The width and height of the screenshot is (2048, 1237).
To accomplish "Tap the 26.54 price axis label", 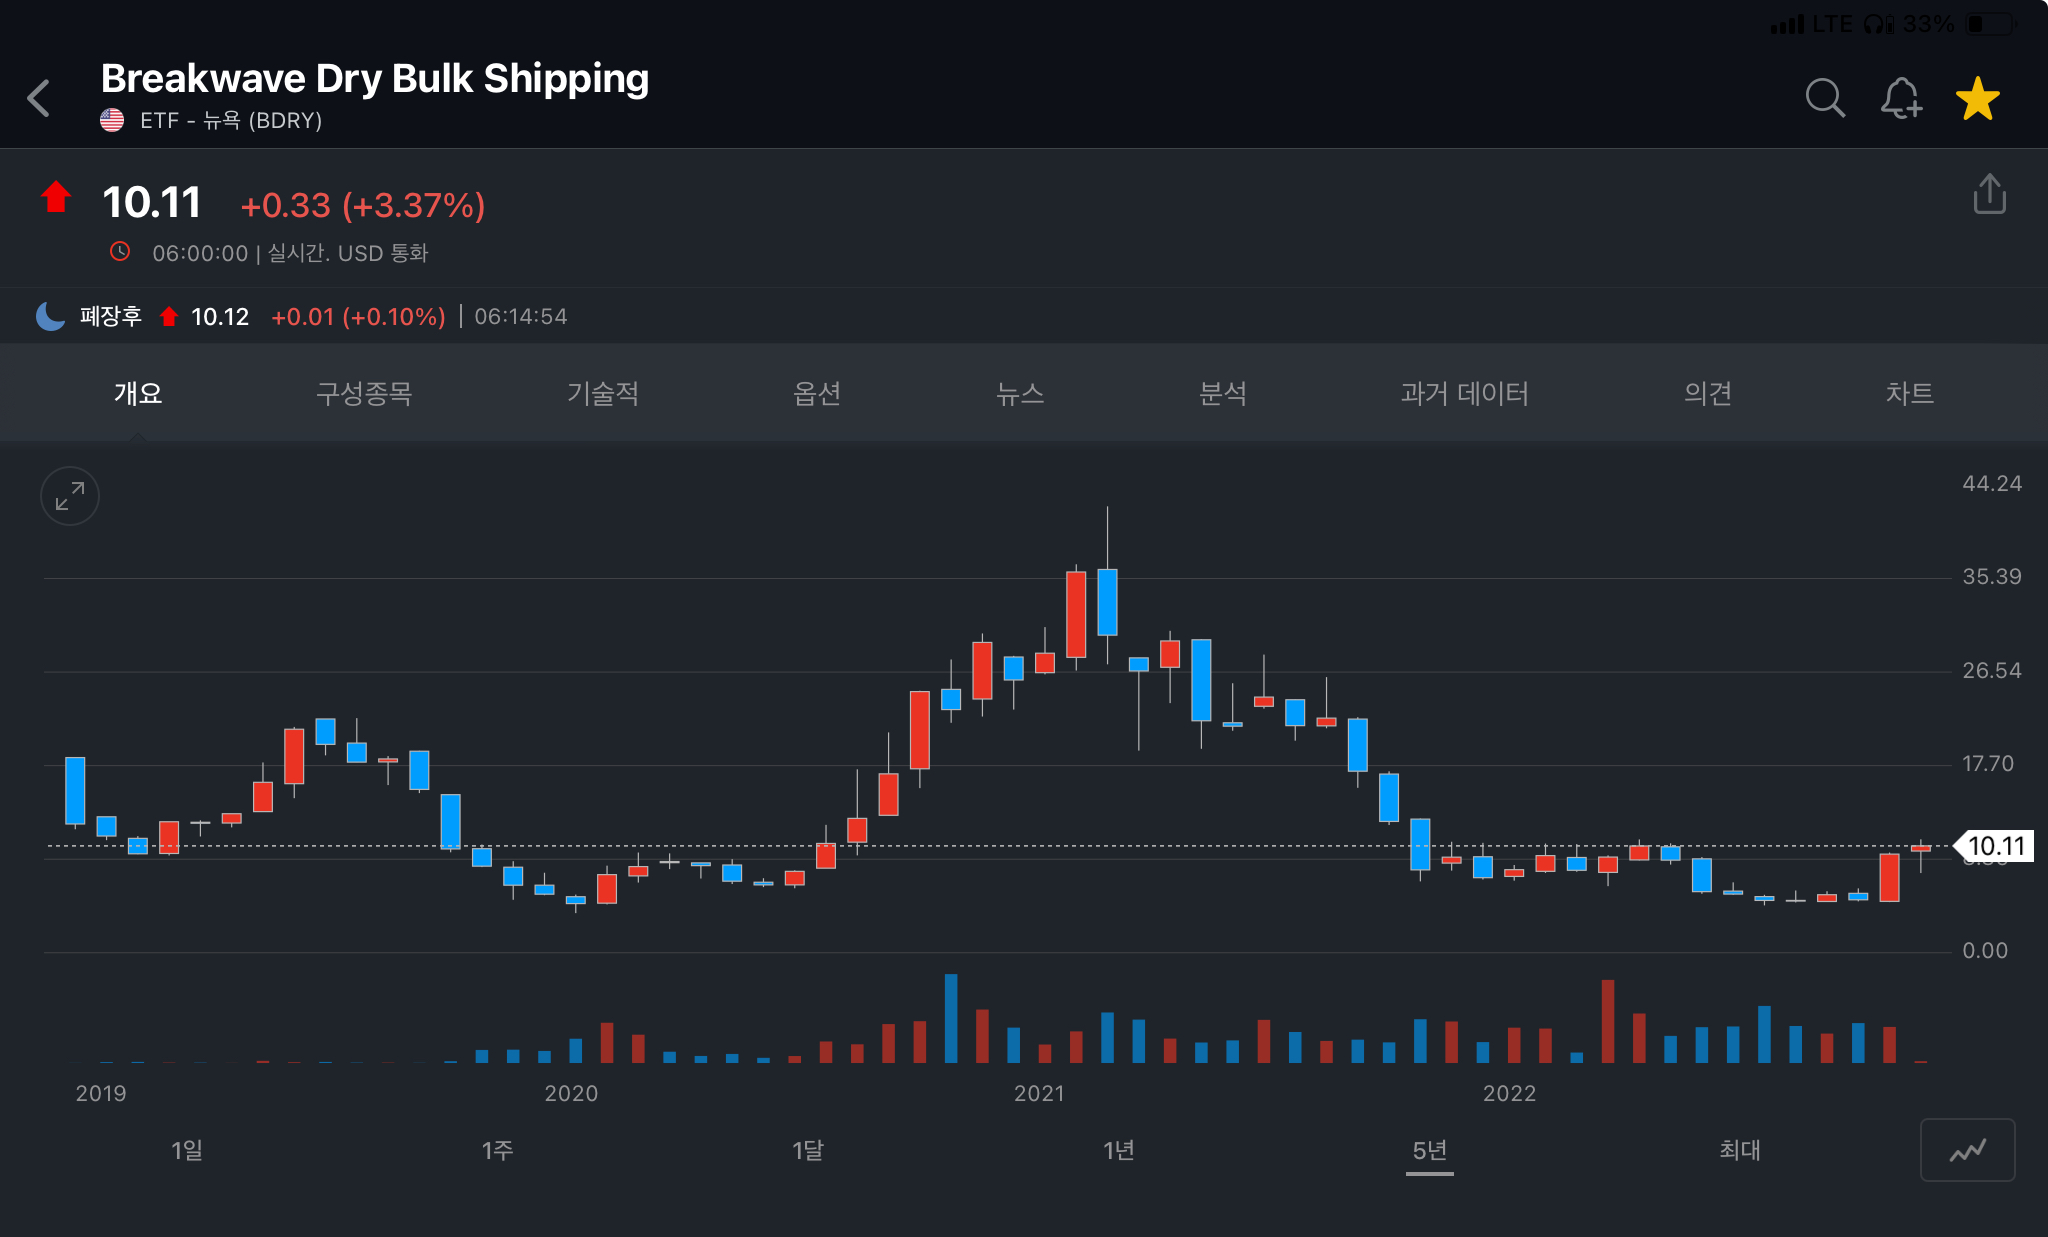I will click(x=1992, y=670).
